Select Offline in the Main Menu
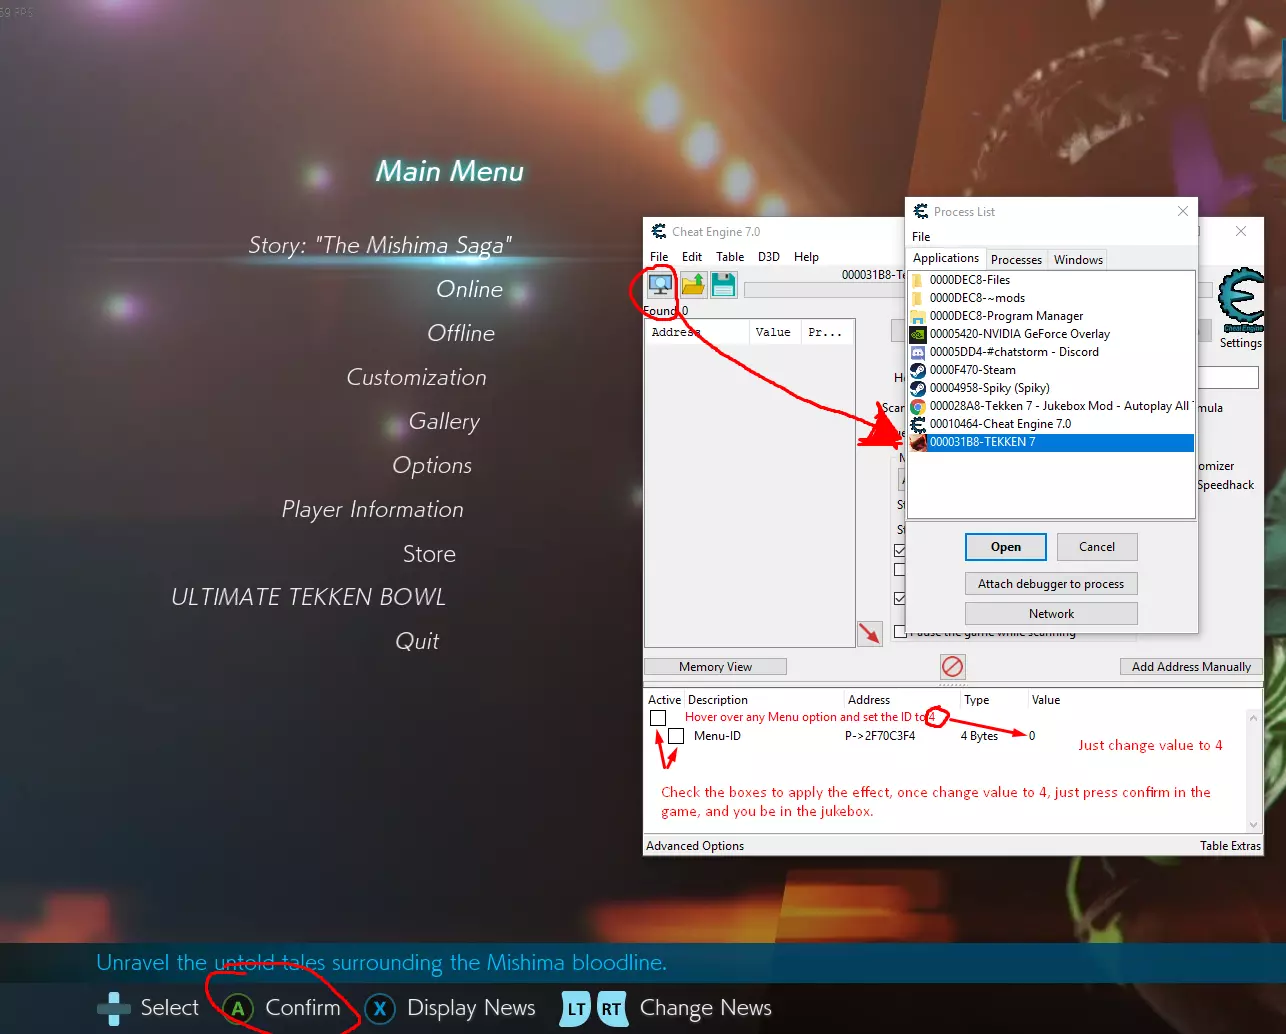The image size is (1286, 1034). pyautogui.click(x=461, y=333)
